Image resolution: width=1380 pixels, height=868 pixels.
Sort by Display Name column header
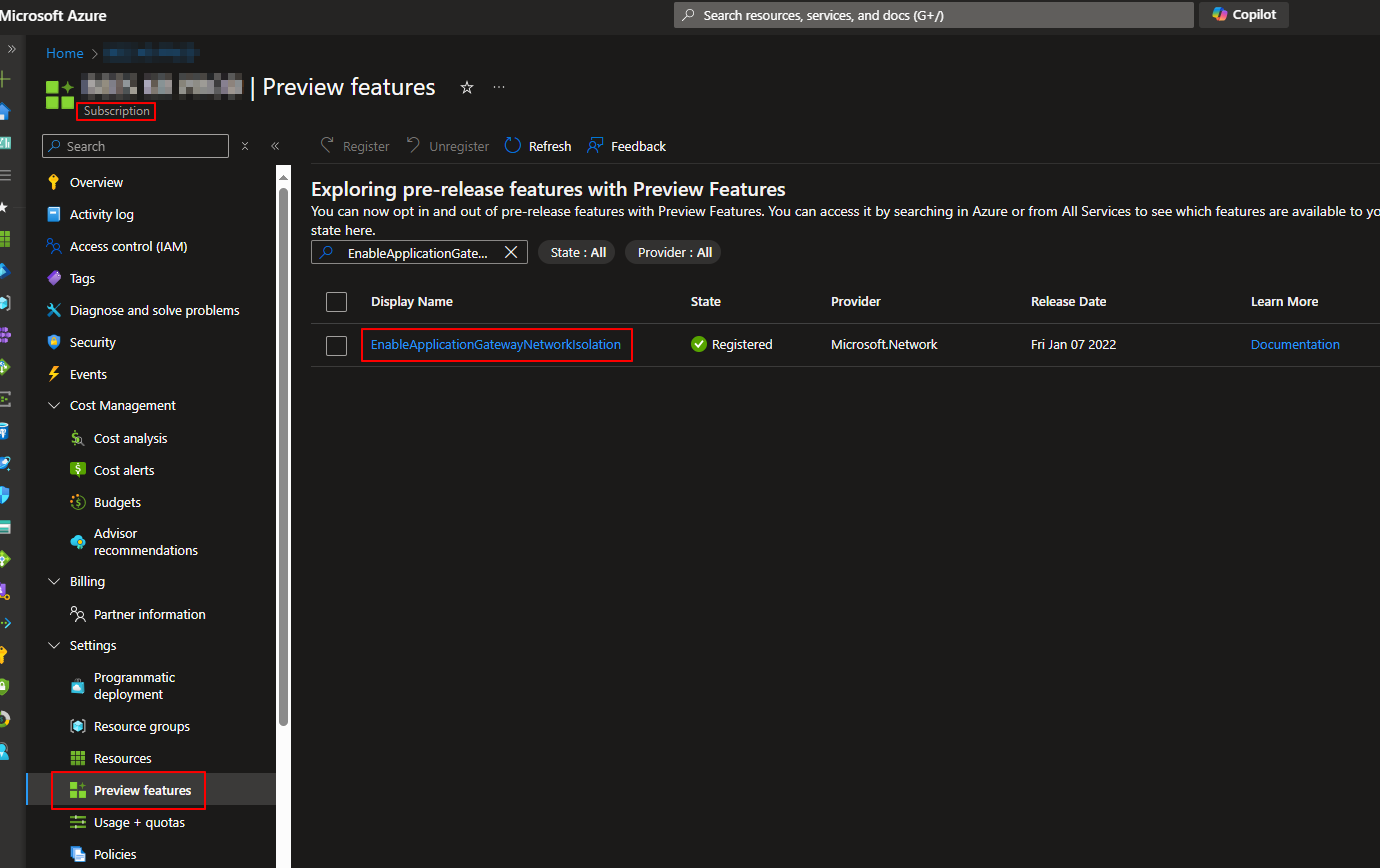click(412, 302)
